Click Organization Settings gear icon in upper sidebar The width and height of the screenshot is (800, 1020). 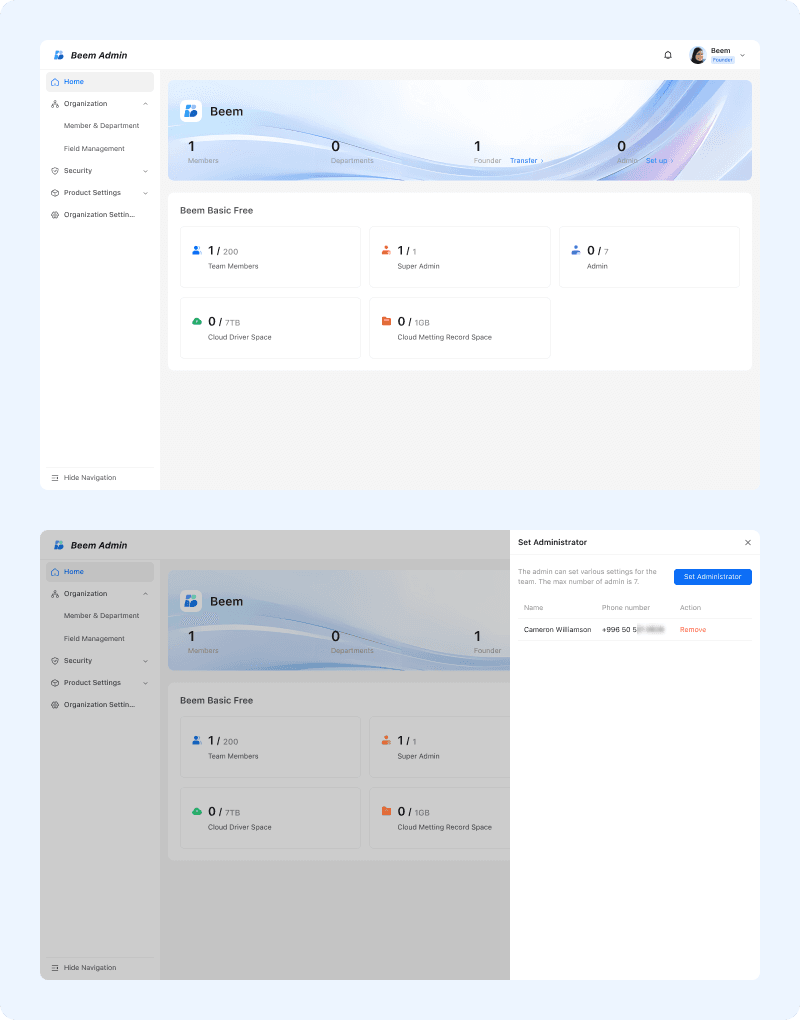55,215
